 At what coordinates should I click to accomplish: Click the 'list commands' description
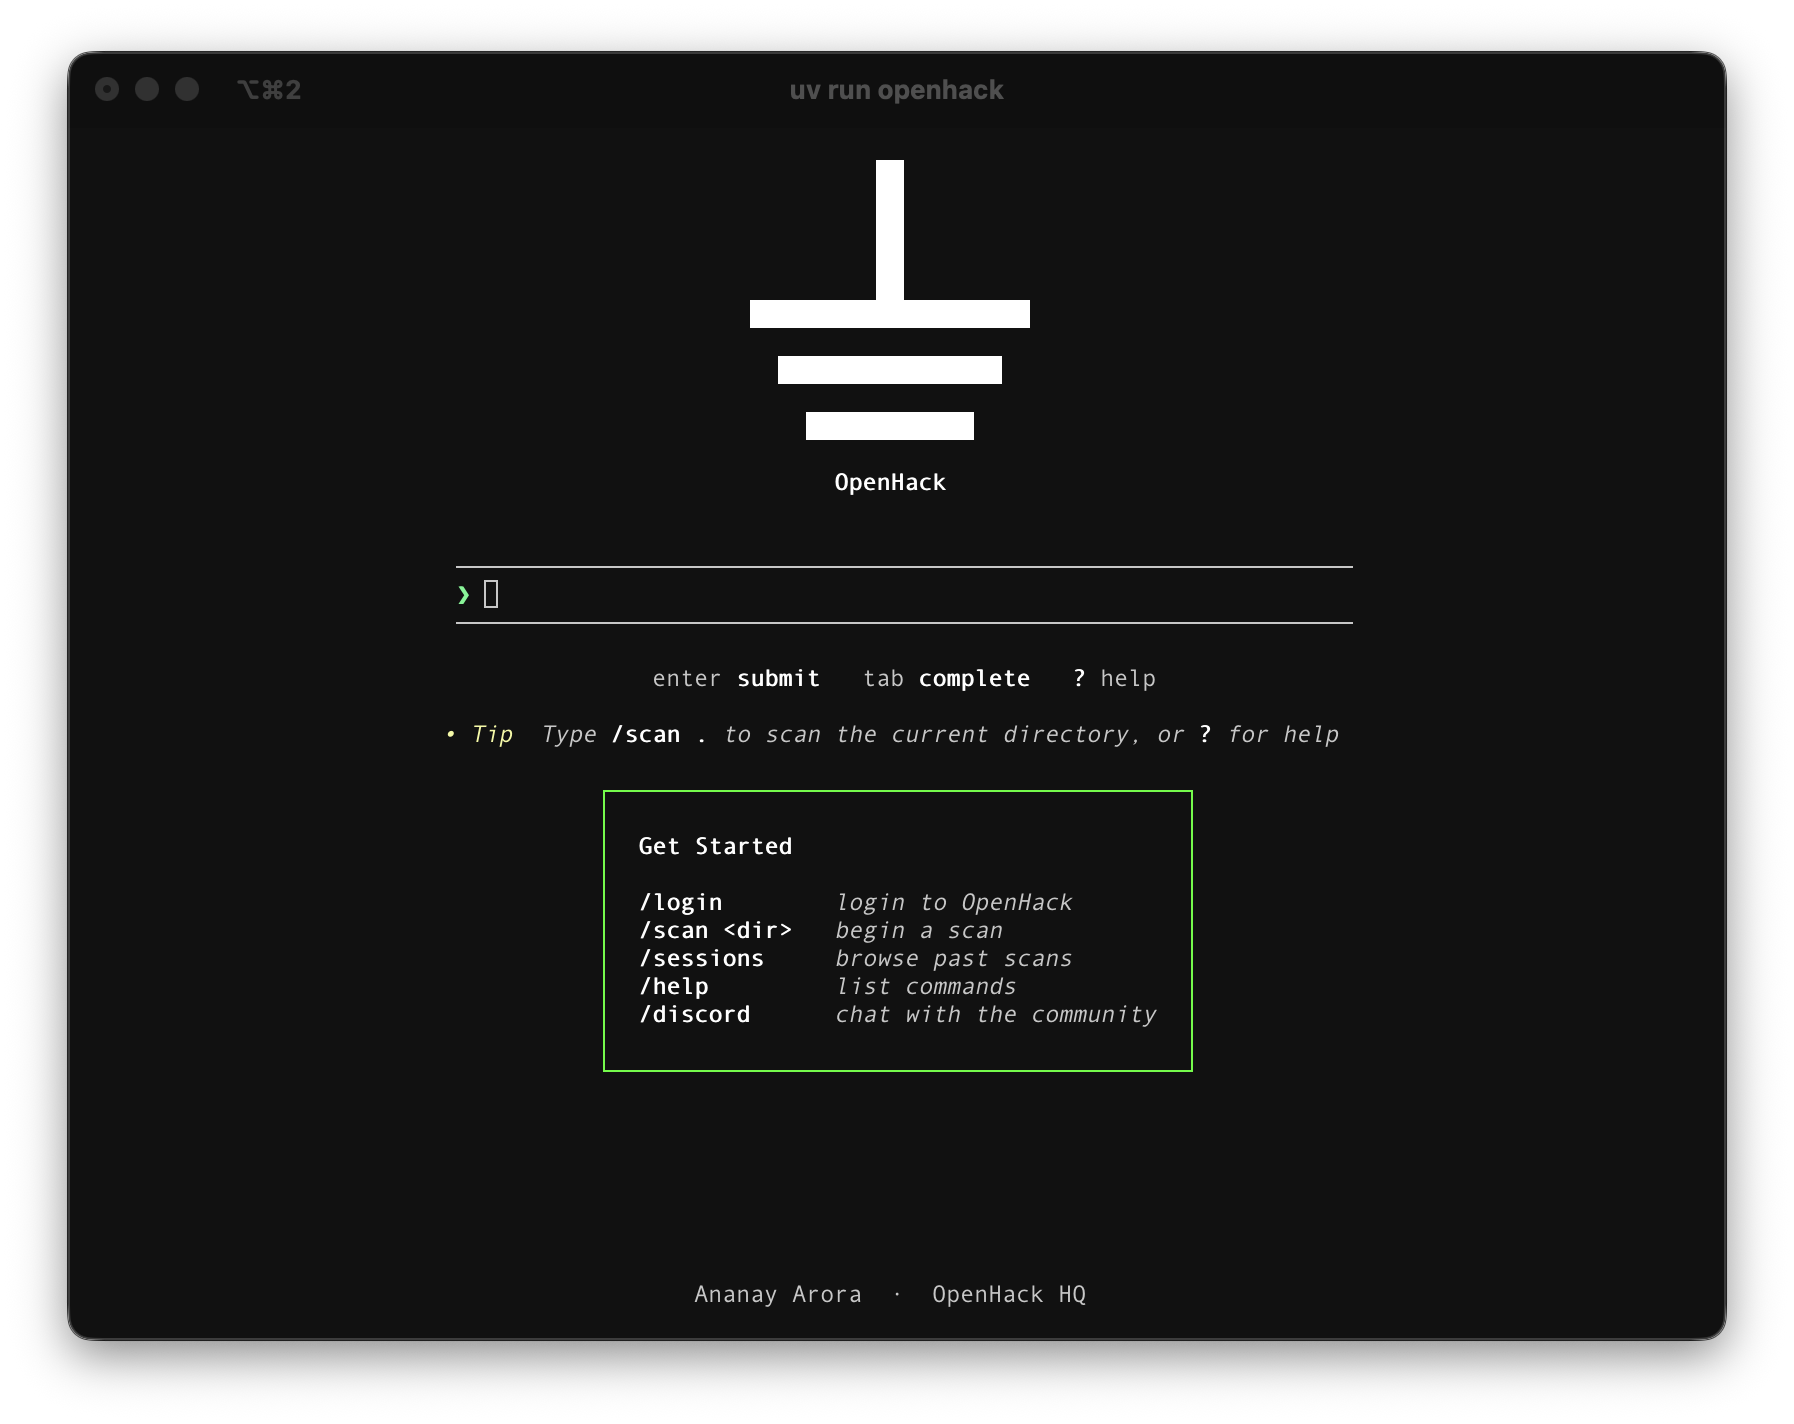click(x=925, y=986)
